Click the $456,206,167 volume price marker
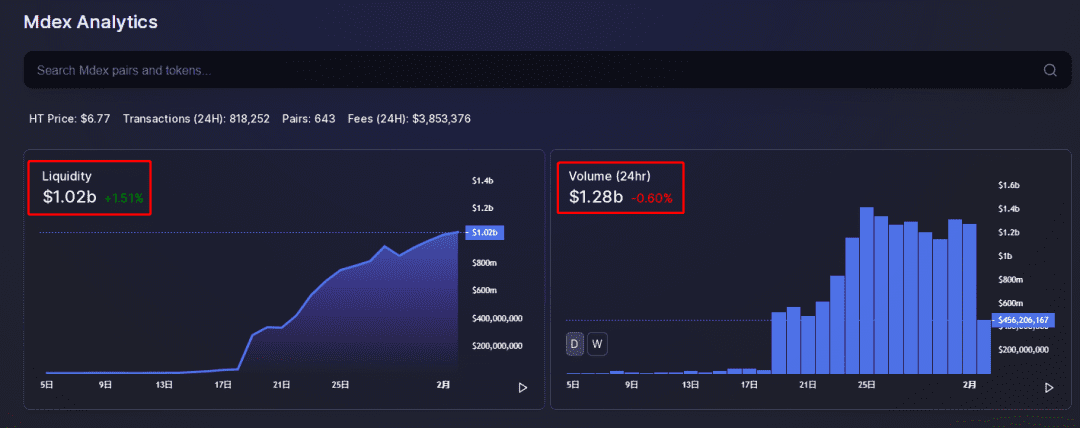The height and width of the screenshot is (428, 1080). click(1023, 320)
